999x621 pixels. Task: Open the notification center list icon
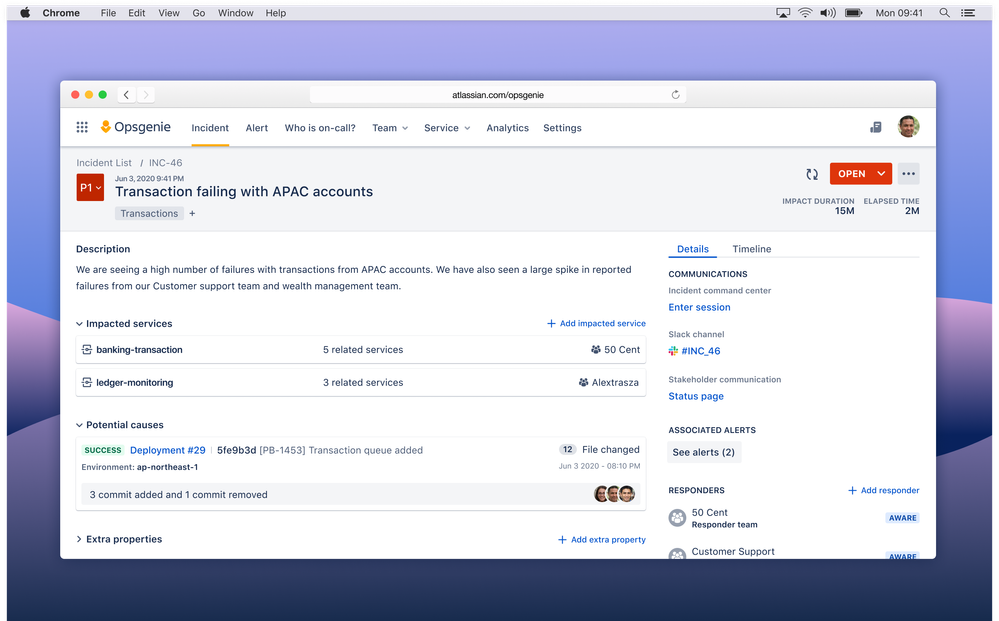pos(968,13)
